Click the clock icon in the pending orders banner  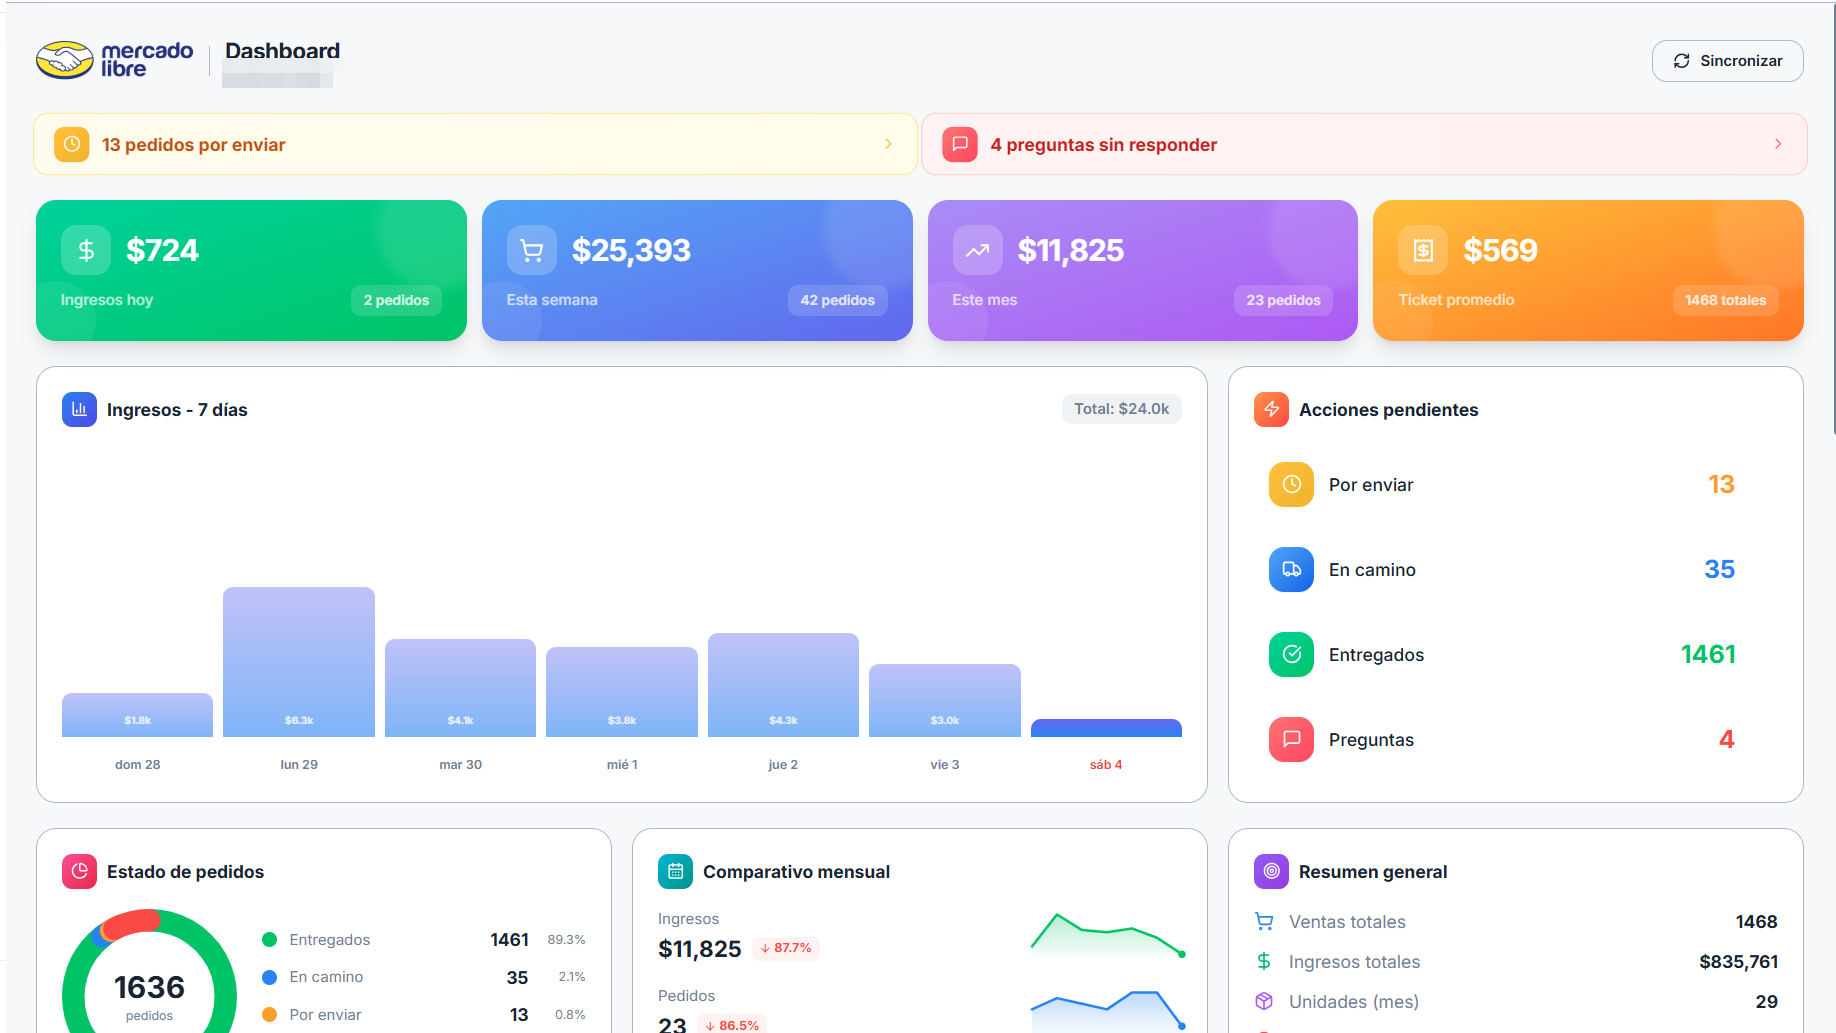tap(72, 144)
